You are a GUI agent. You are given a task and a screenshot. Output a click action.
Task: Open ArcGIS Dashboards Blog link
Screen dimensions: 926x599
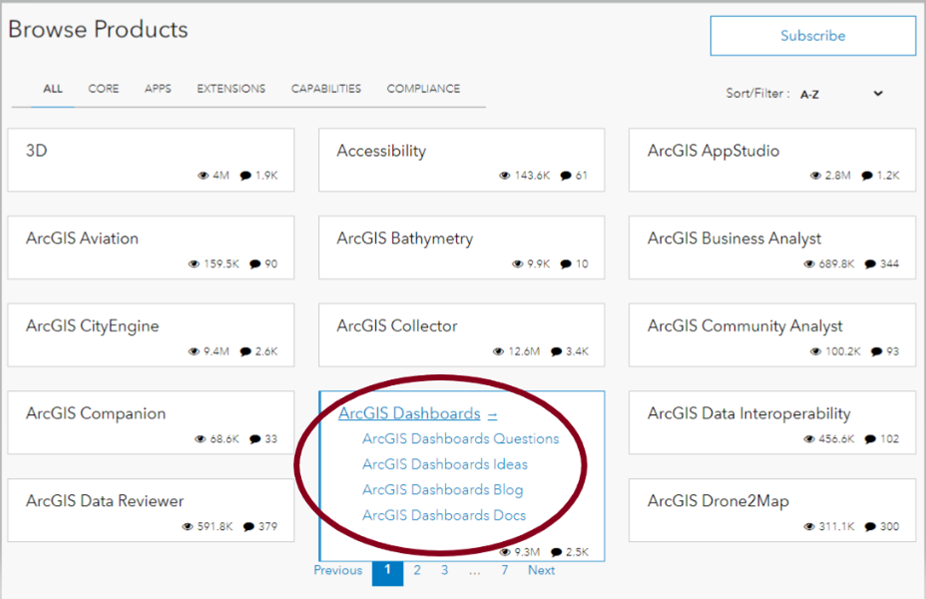pos(442,490)
